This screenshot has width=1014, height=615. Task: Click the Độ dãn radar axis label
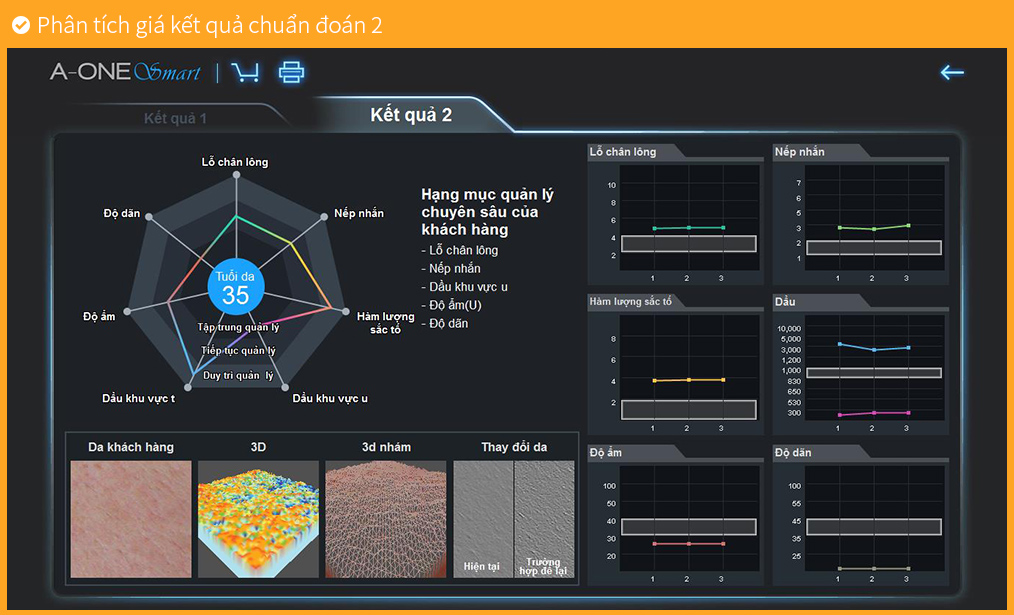122,213
